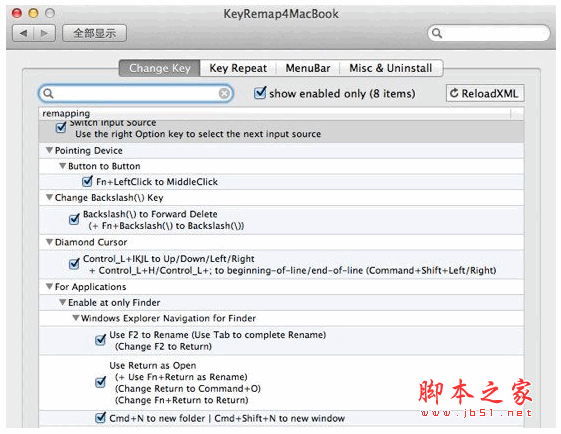This screenshot has height=434, width=561.
Task: Click the magnifier in the filter box
Action: 48,94
